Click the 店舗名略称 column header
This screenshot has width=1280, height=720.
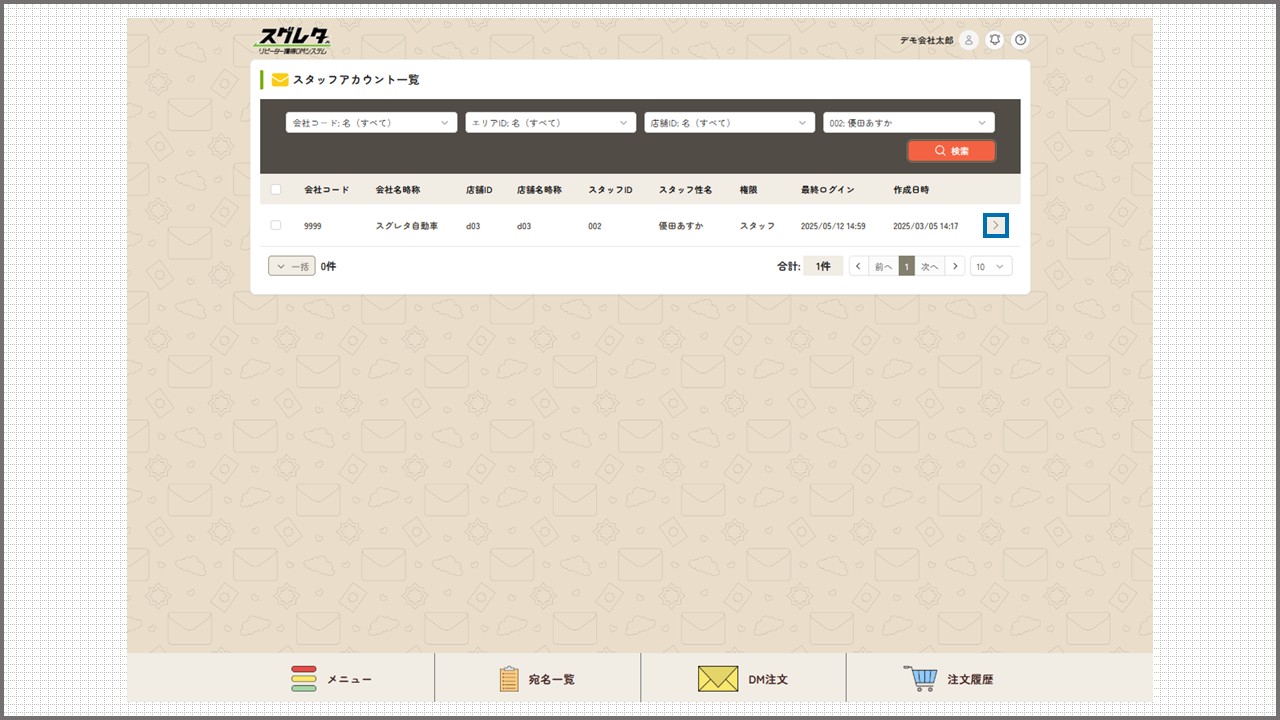[539, 190]
